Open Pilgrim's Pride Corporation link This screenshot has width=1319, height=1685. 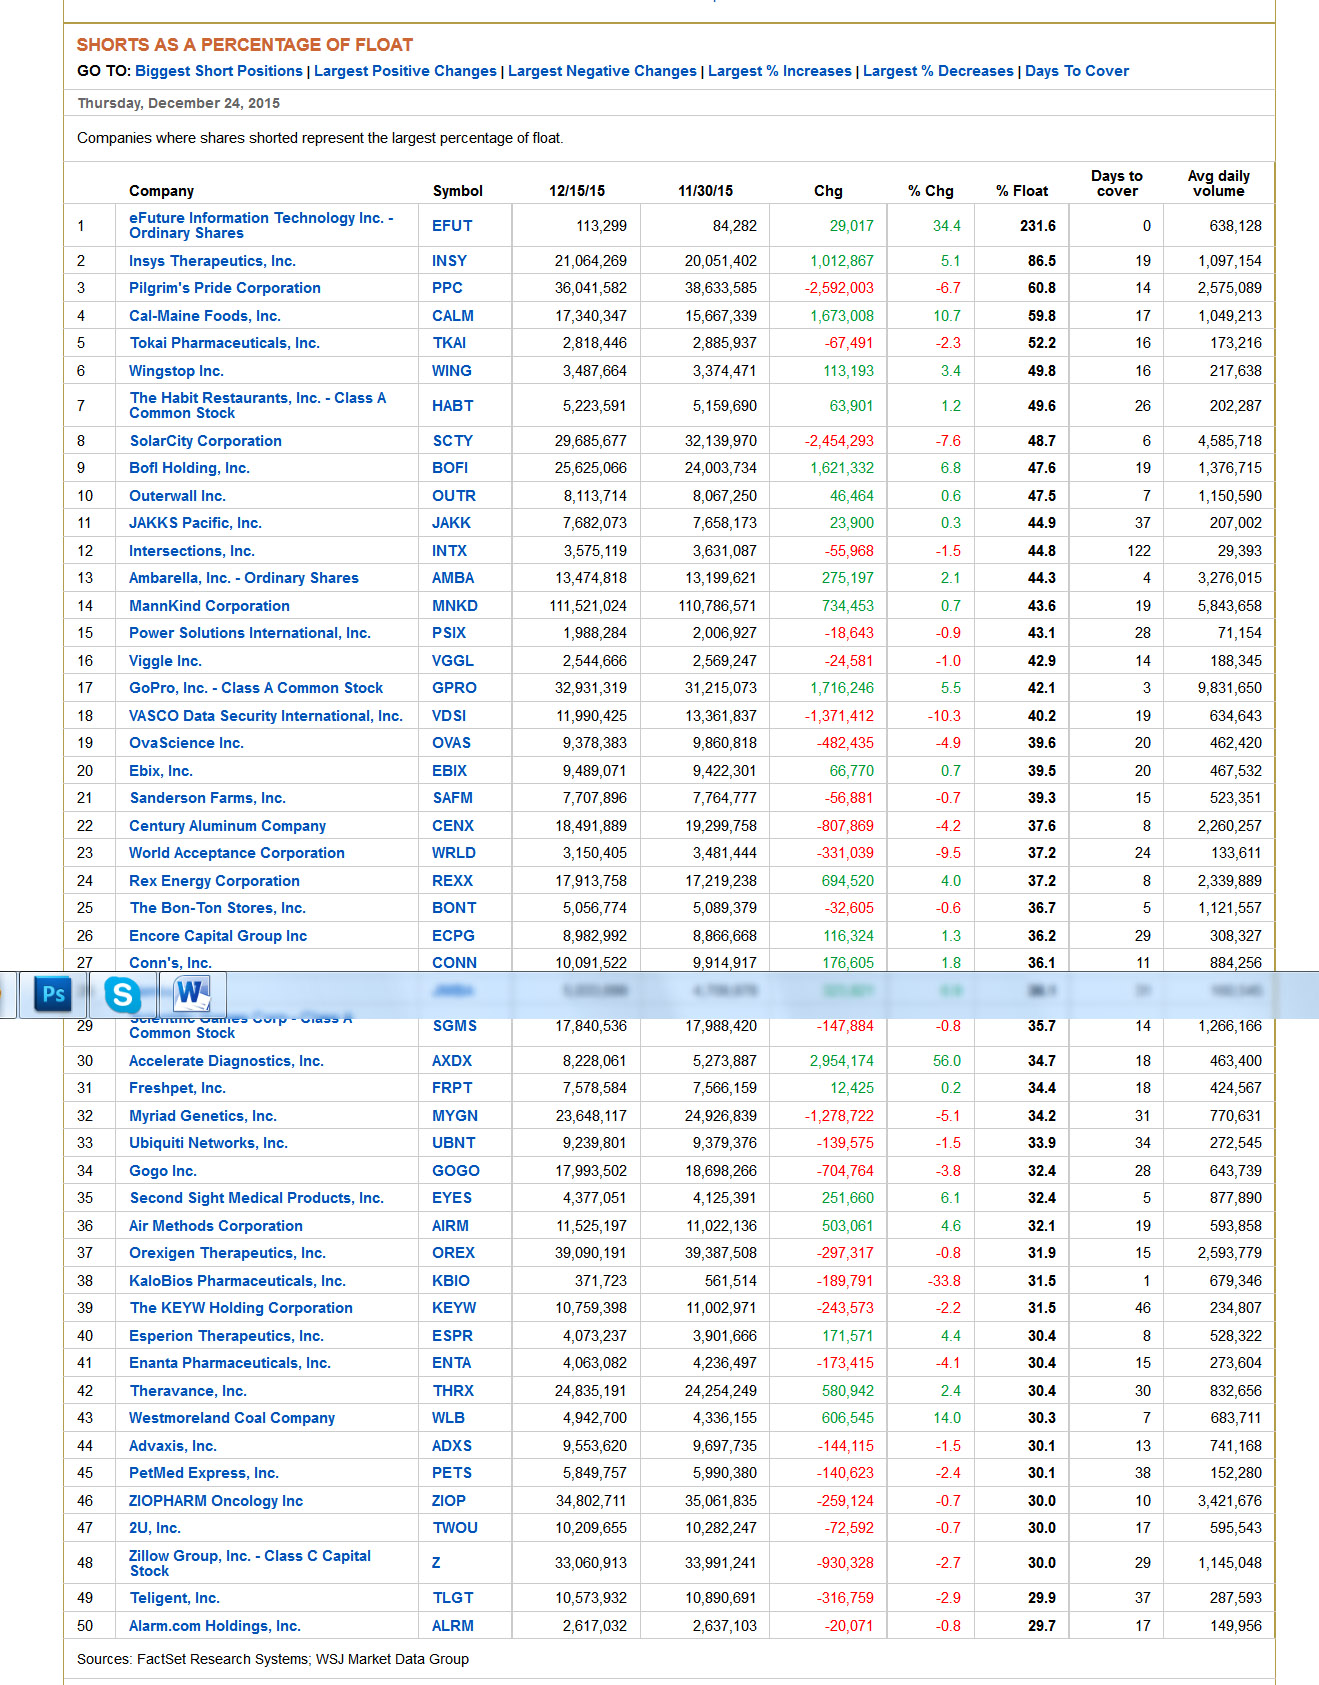point(225,288)
